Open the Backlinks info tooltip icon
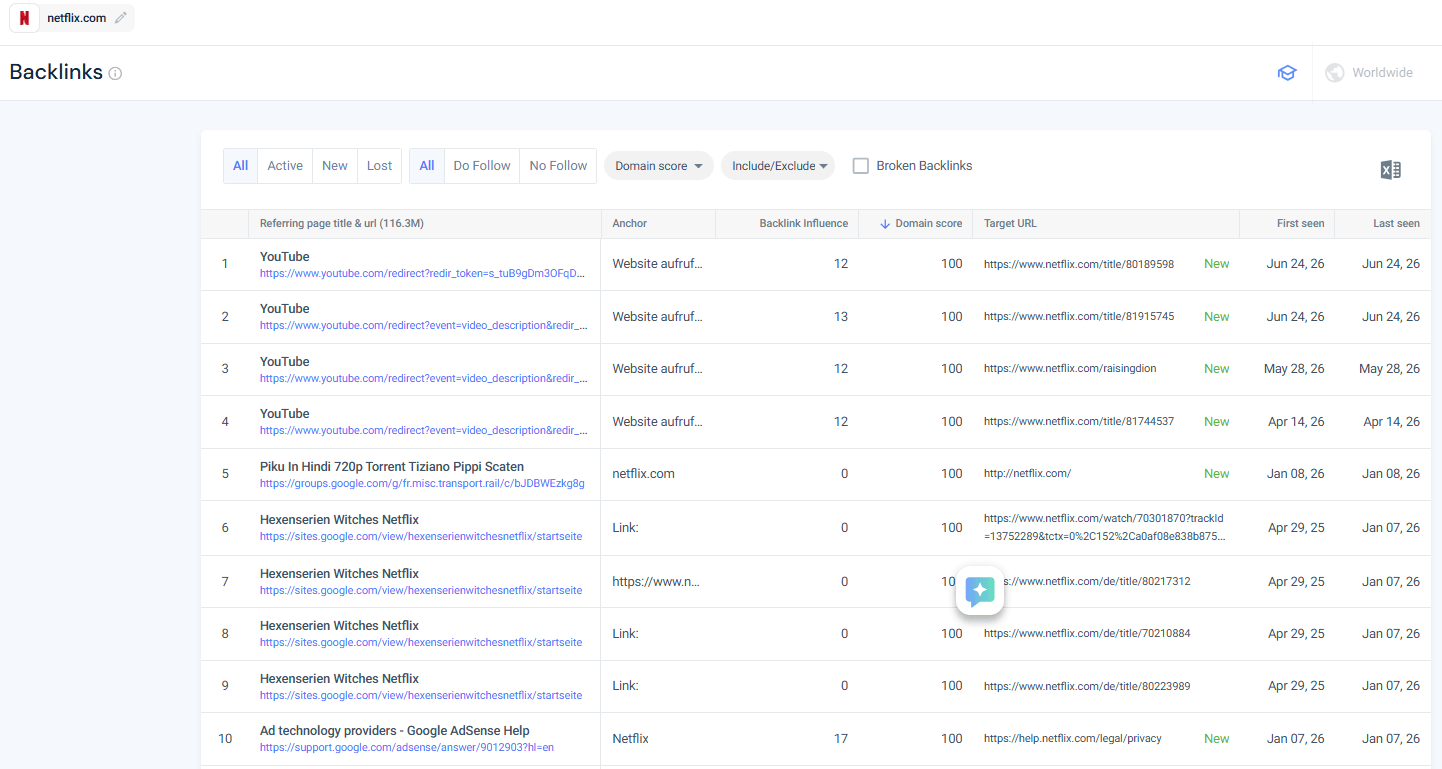 [115, 73]
